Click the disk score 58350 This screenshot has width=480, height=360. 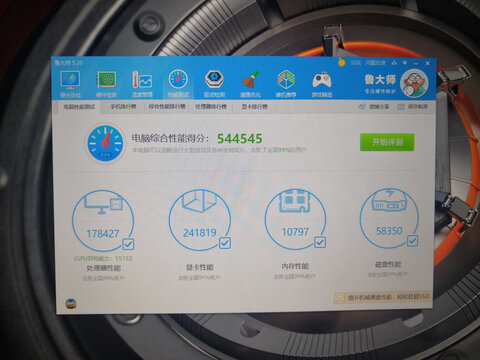pos(389,231)
